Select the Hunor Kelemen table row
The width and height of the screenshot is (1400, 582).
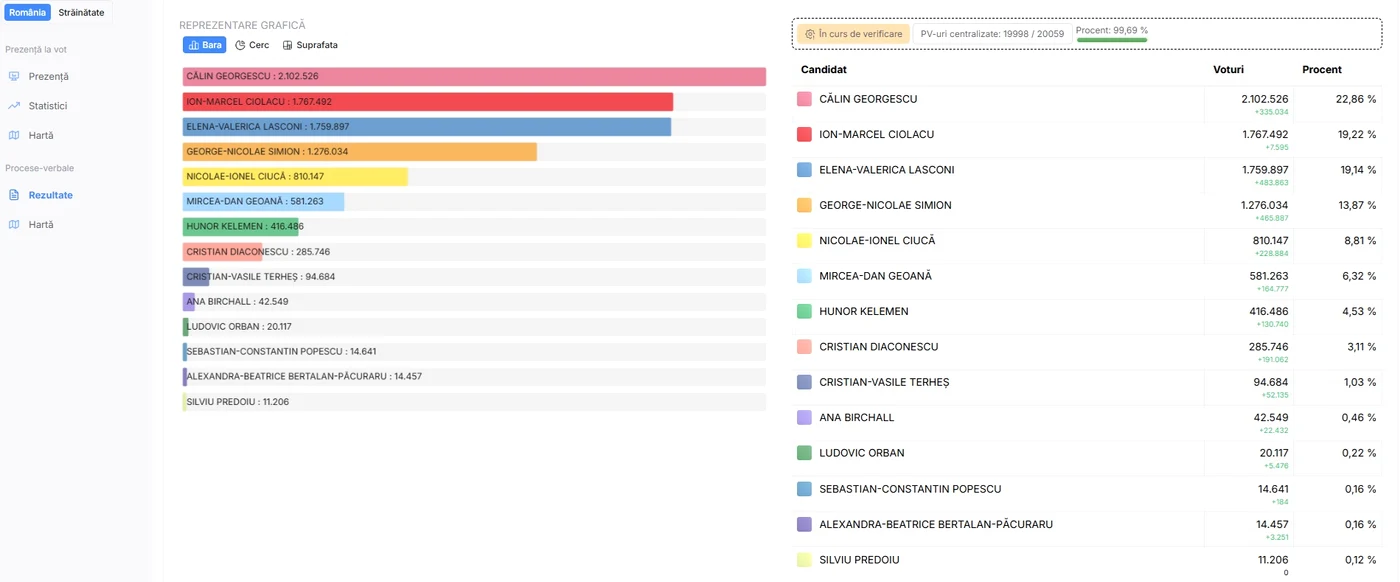(1087, 317)
